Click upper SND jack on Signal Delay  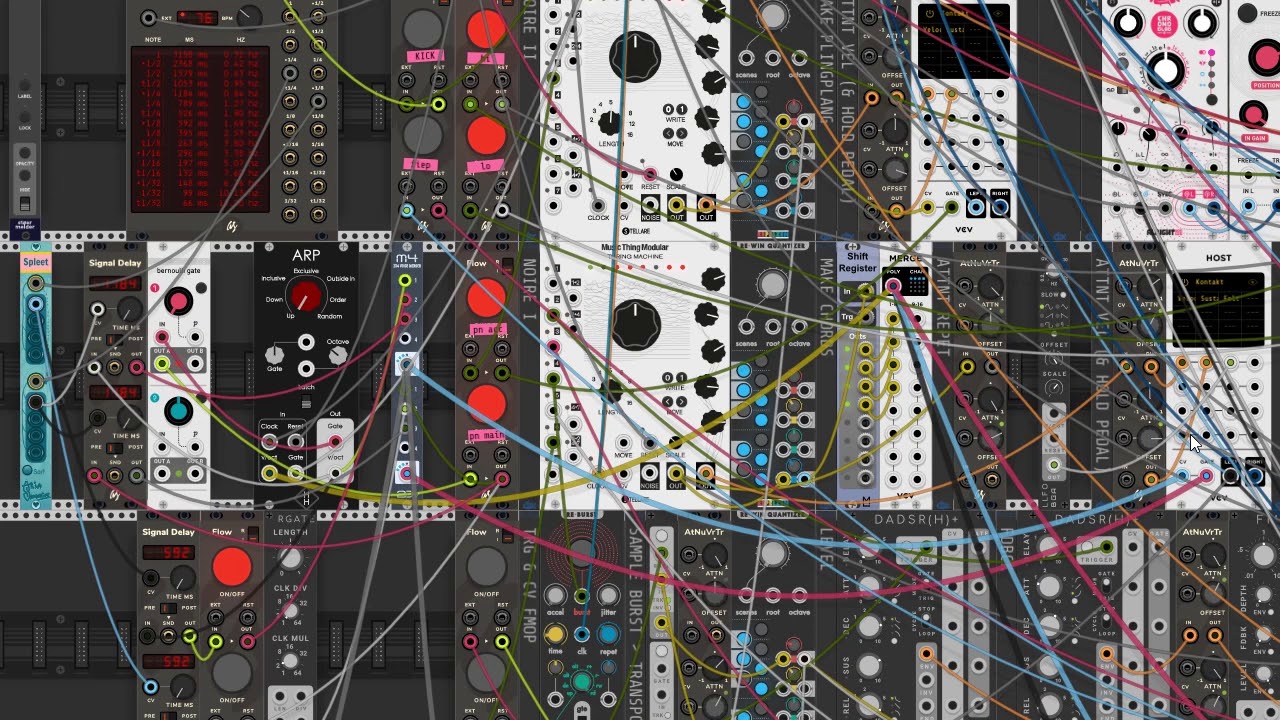(x=115, y=368)
